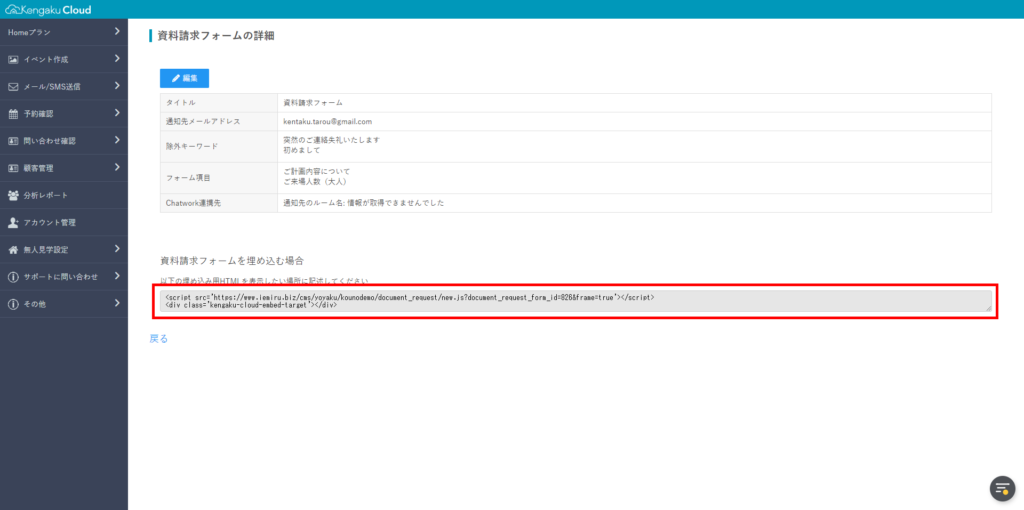Click inside the embed HTML code textarea
The width and height of the screenshot is (1024, 510).
click(x=575, y=301)
